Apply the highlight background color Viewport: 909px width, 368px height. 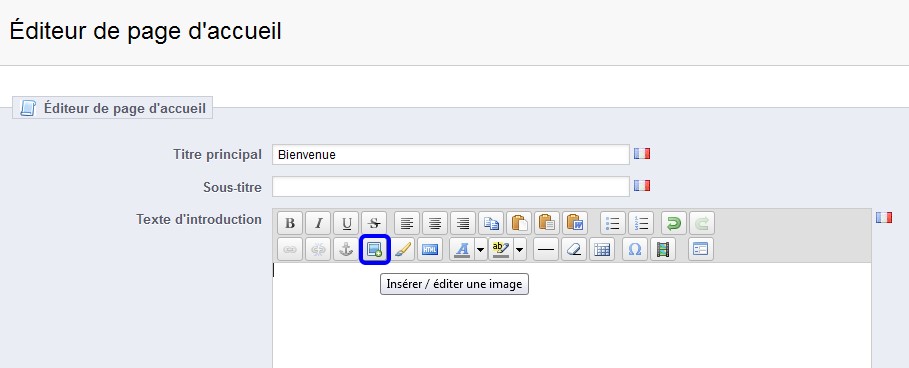point(501,250)
